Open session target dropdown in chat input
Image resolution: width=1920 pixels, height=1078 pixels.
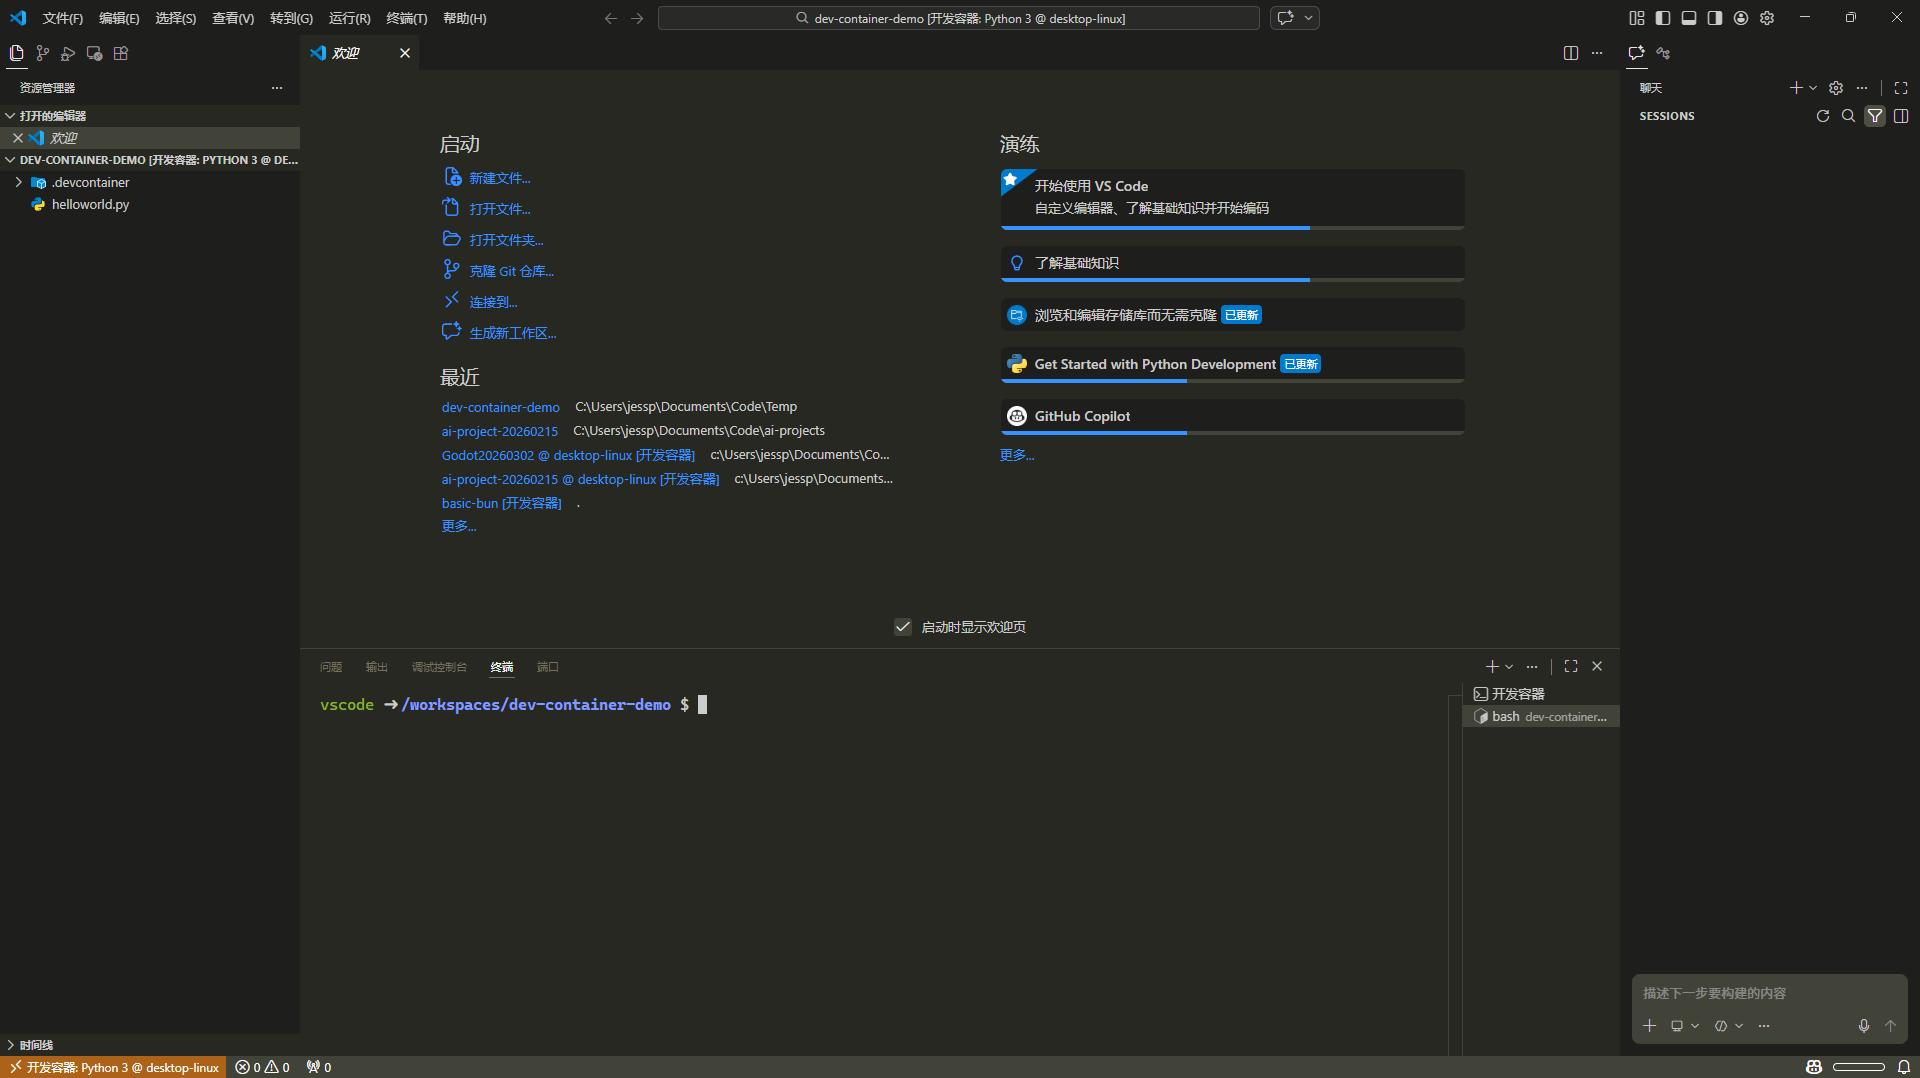[x=1685, y=1026]
